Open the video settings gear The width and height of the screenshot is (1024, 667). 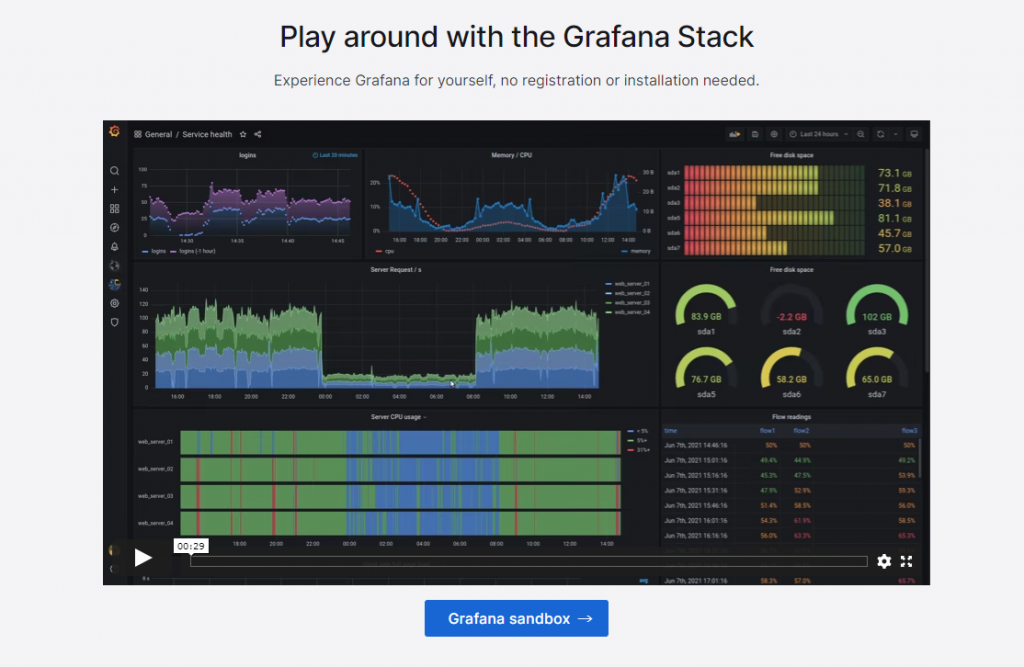(884, 561)
